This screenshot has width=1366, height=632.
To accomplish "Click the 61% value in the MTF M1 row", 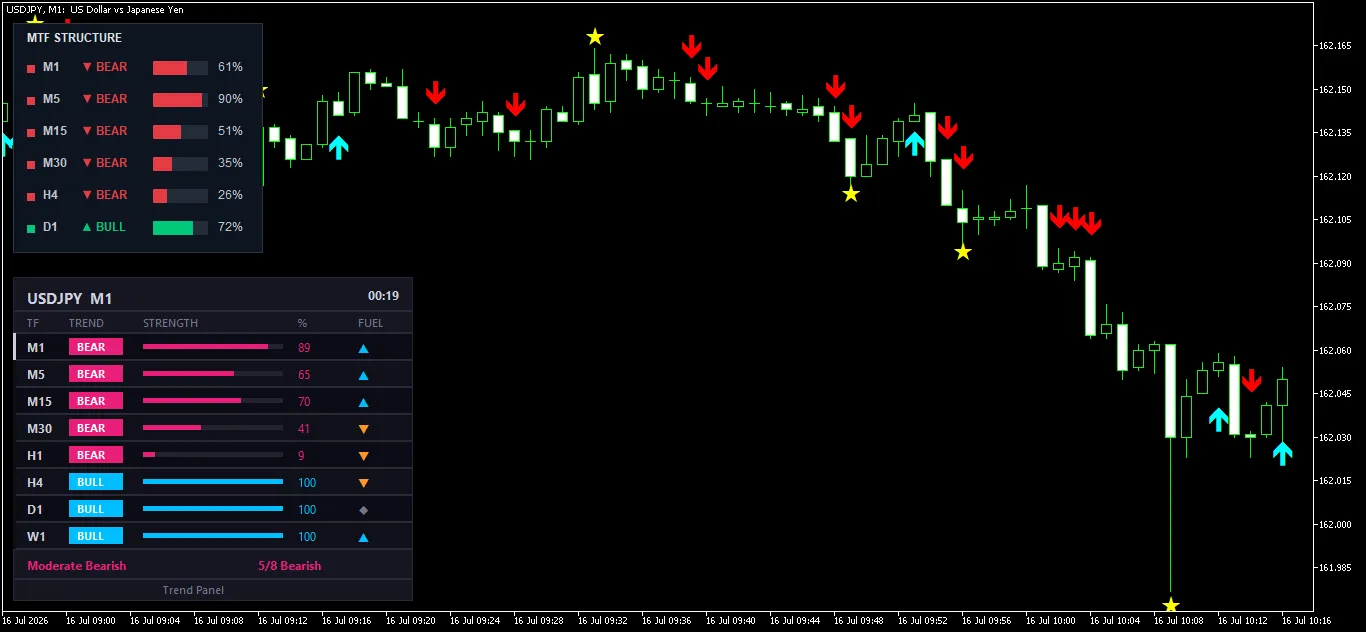I will (230, 67).
